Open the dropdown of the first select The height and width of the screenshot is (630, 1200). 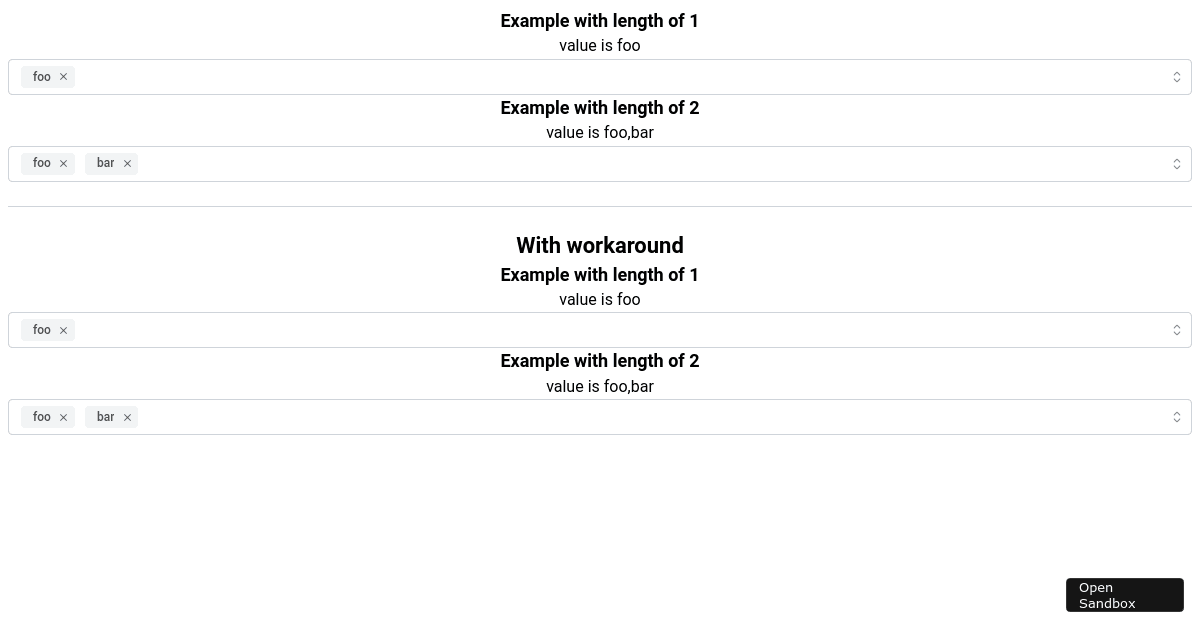(1177, 77)
